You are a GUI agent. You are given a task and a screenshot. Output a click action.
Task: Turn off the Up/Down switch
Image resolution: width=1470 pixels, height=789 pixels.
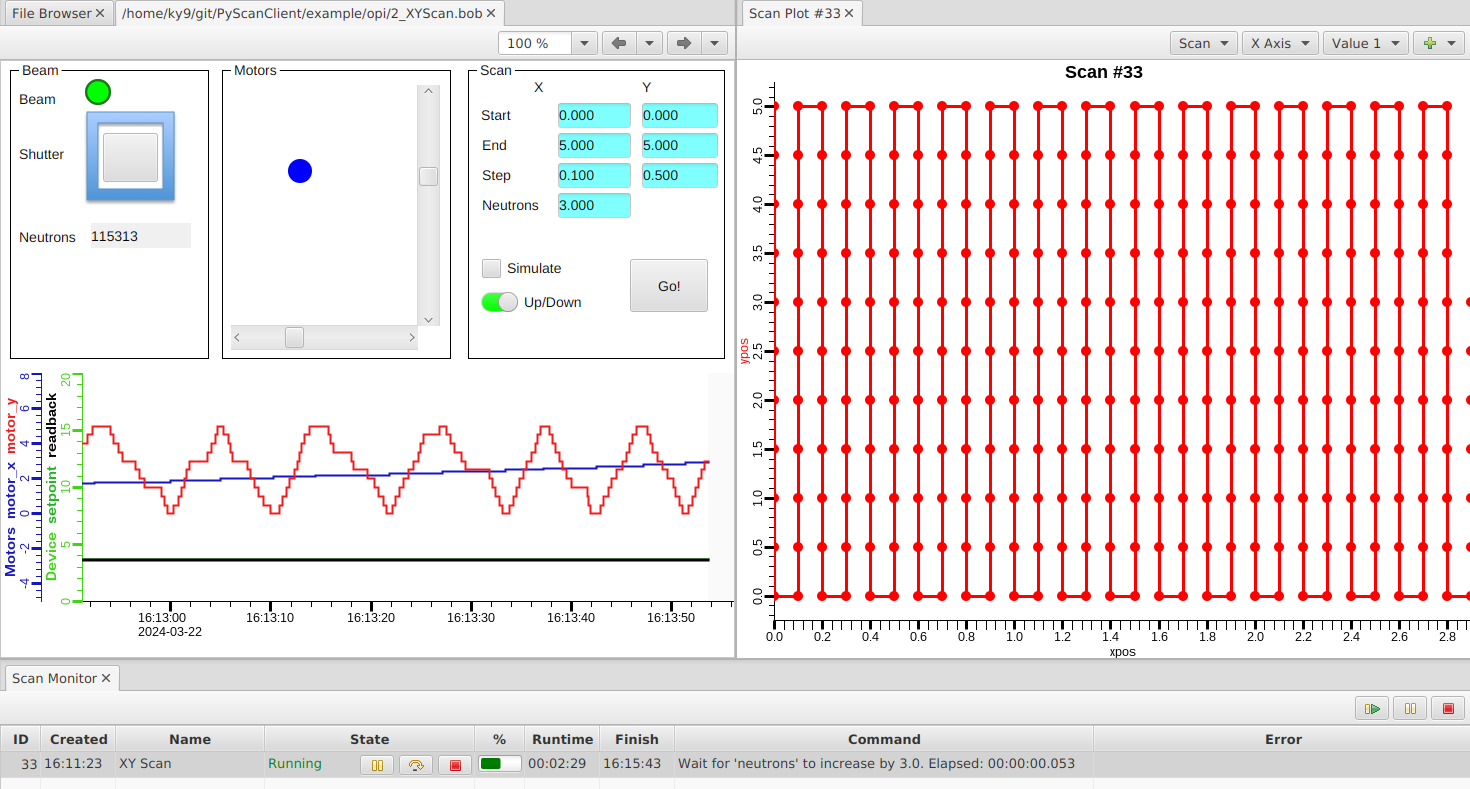click(x=500, y=302)
